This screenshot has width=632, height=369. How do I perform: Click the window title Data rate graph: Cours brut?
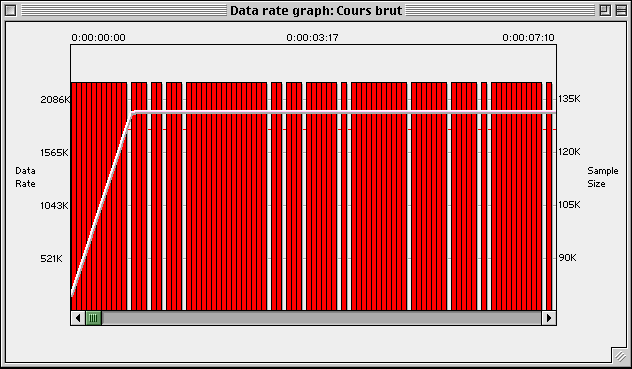316,10
